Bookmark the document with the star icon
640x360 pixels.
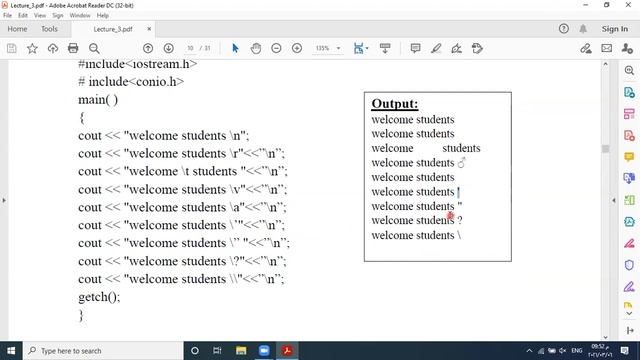pos(32,49)
